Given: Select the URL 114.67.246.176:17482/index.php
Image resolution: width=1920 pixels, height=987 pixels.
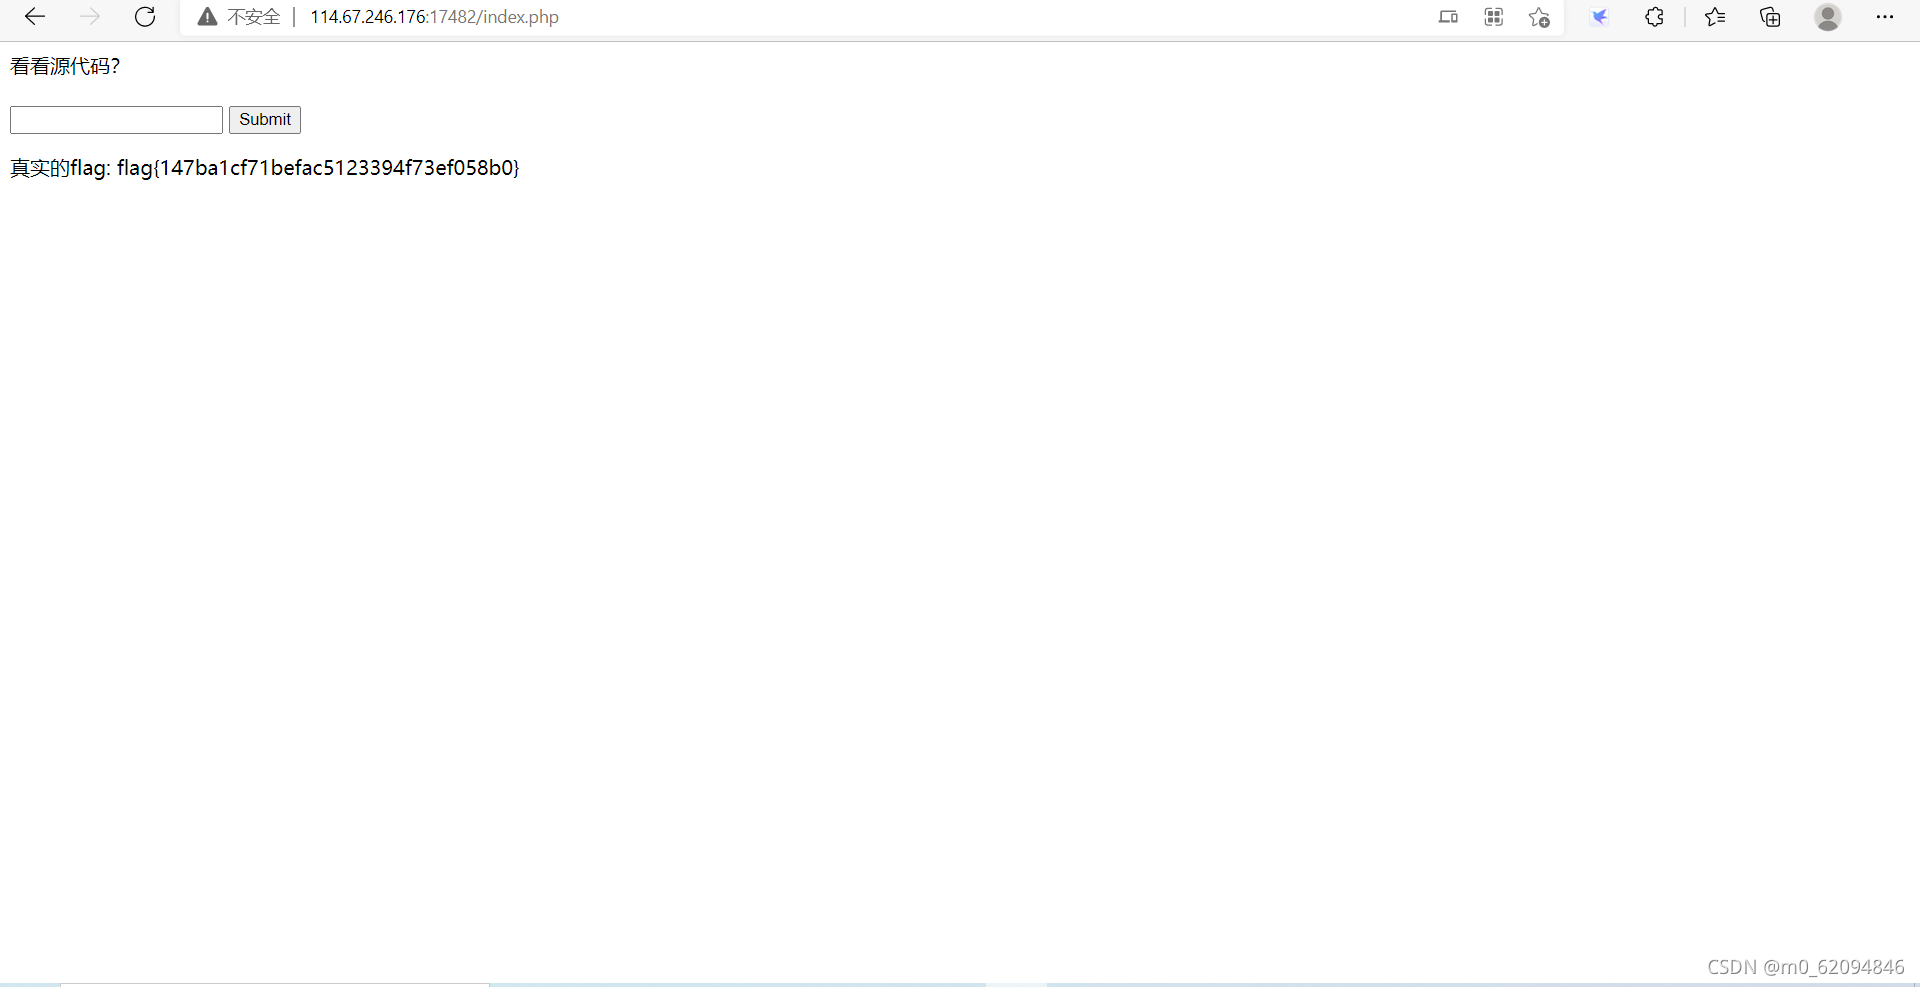Looking at the screenshot, I should (x=434, y=17).
